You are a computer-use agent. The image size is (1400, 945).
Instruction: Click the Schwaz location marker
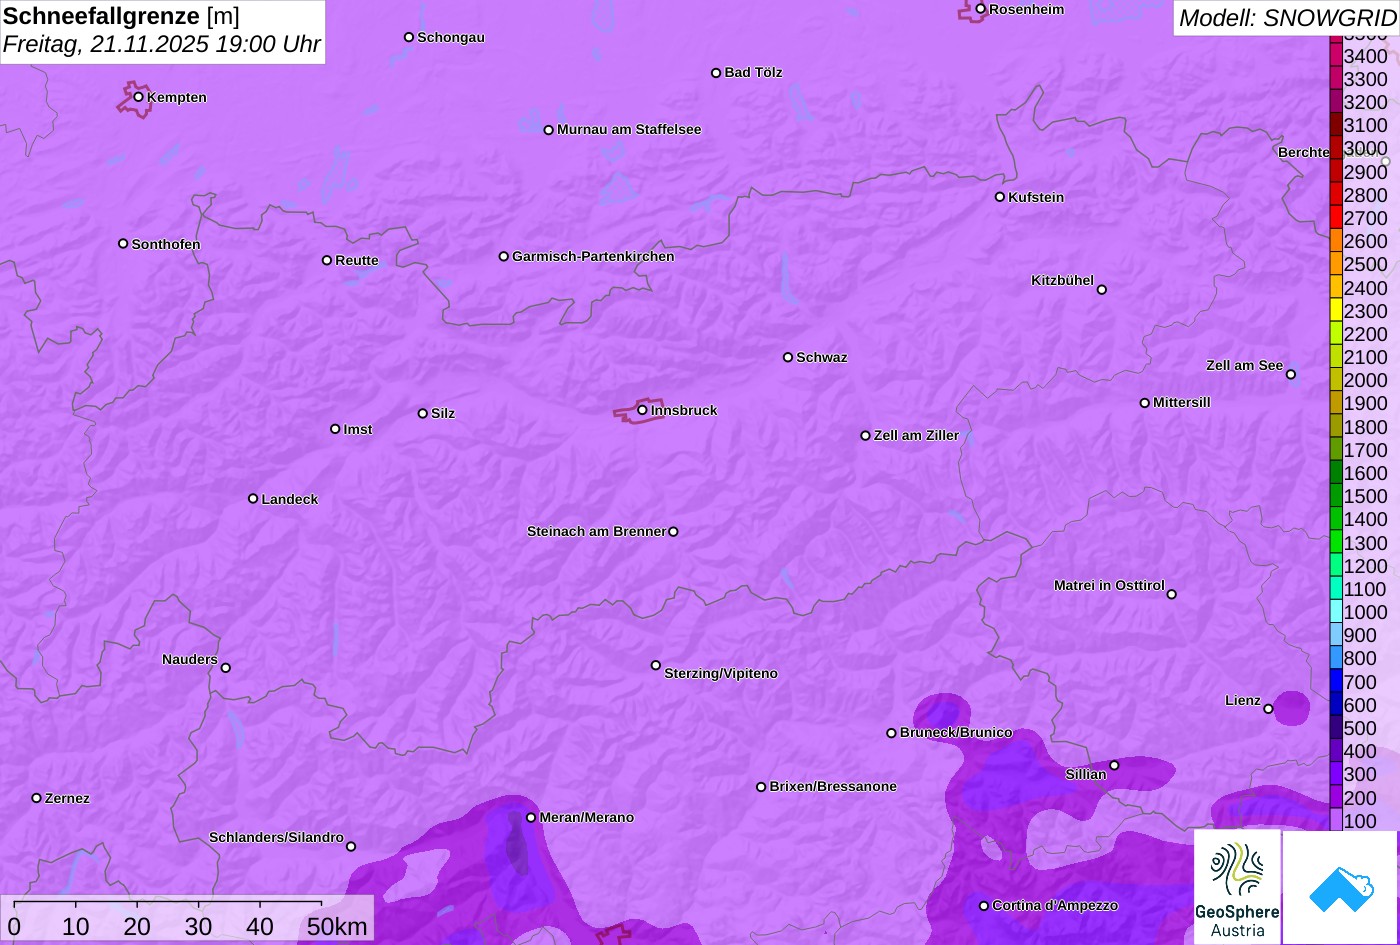tap(788, 357)
